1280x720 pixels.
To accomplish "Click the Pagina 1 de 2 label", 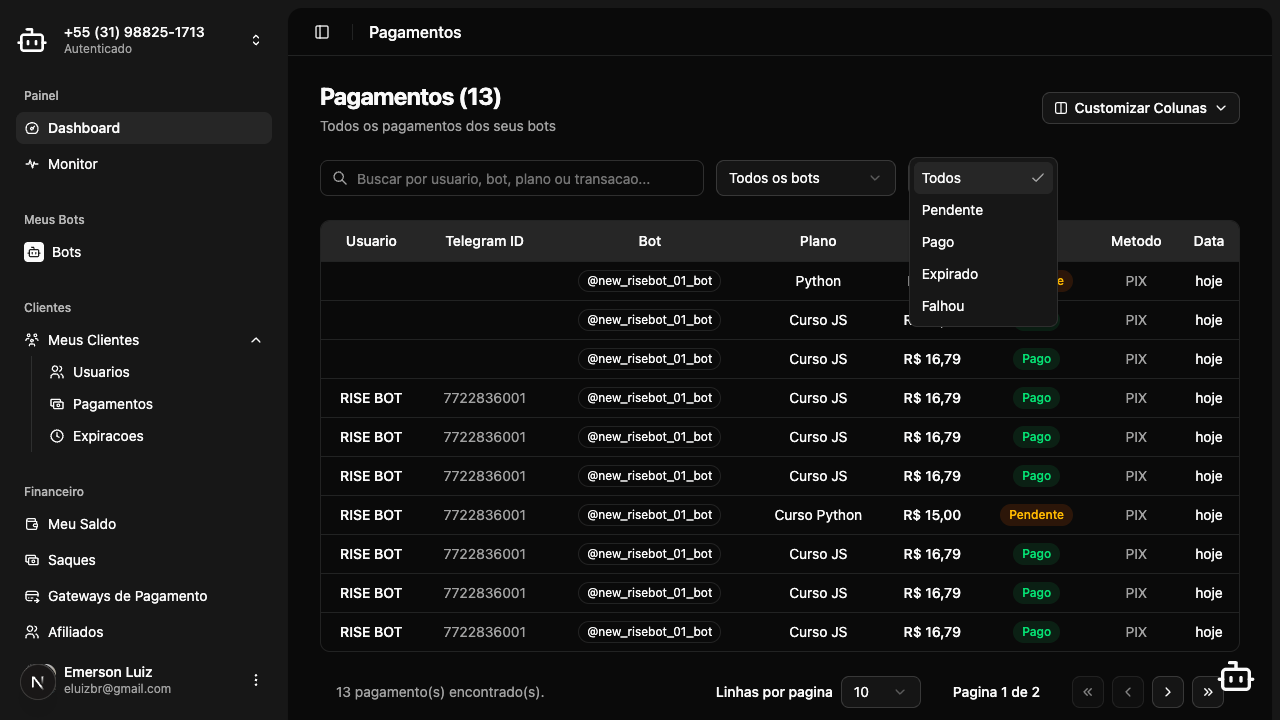I will point(996,692).
